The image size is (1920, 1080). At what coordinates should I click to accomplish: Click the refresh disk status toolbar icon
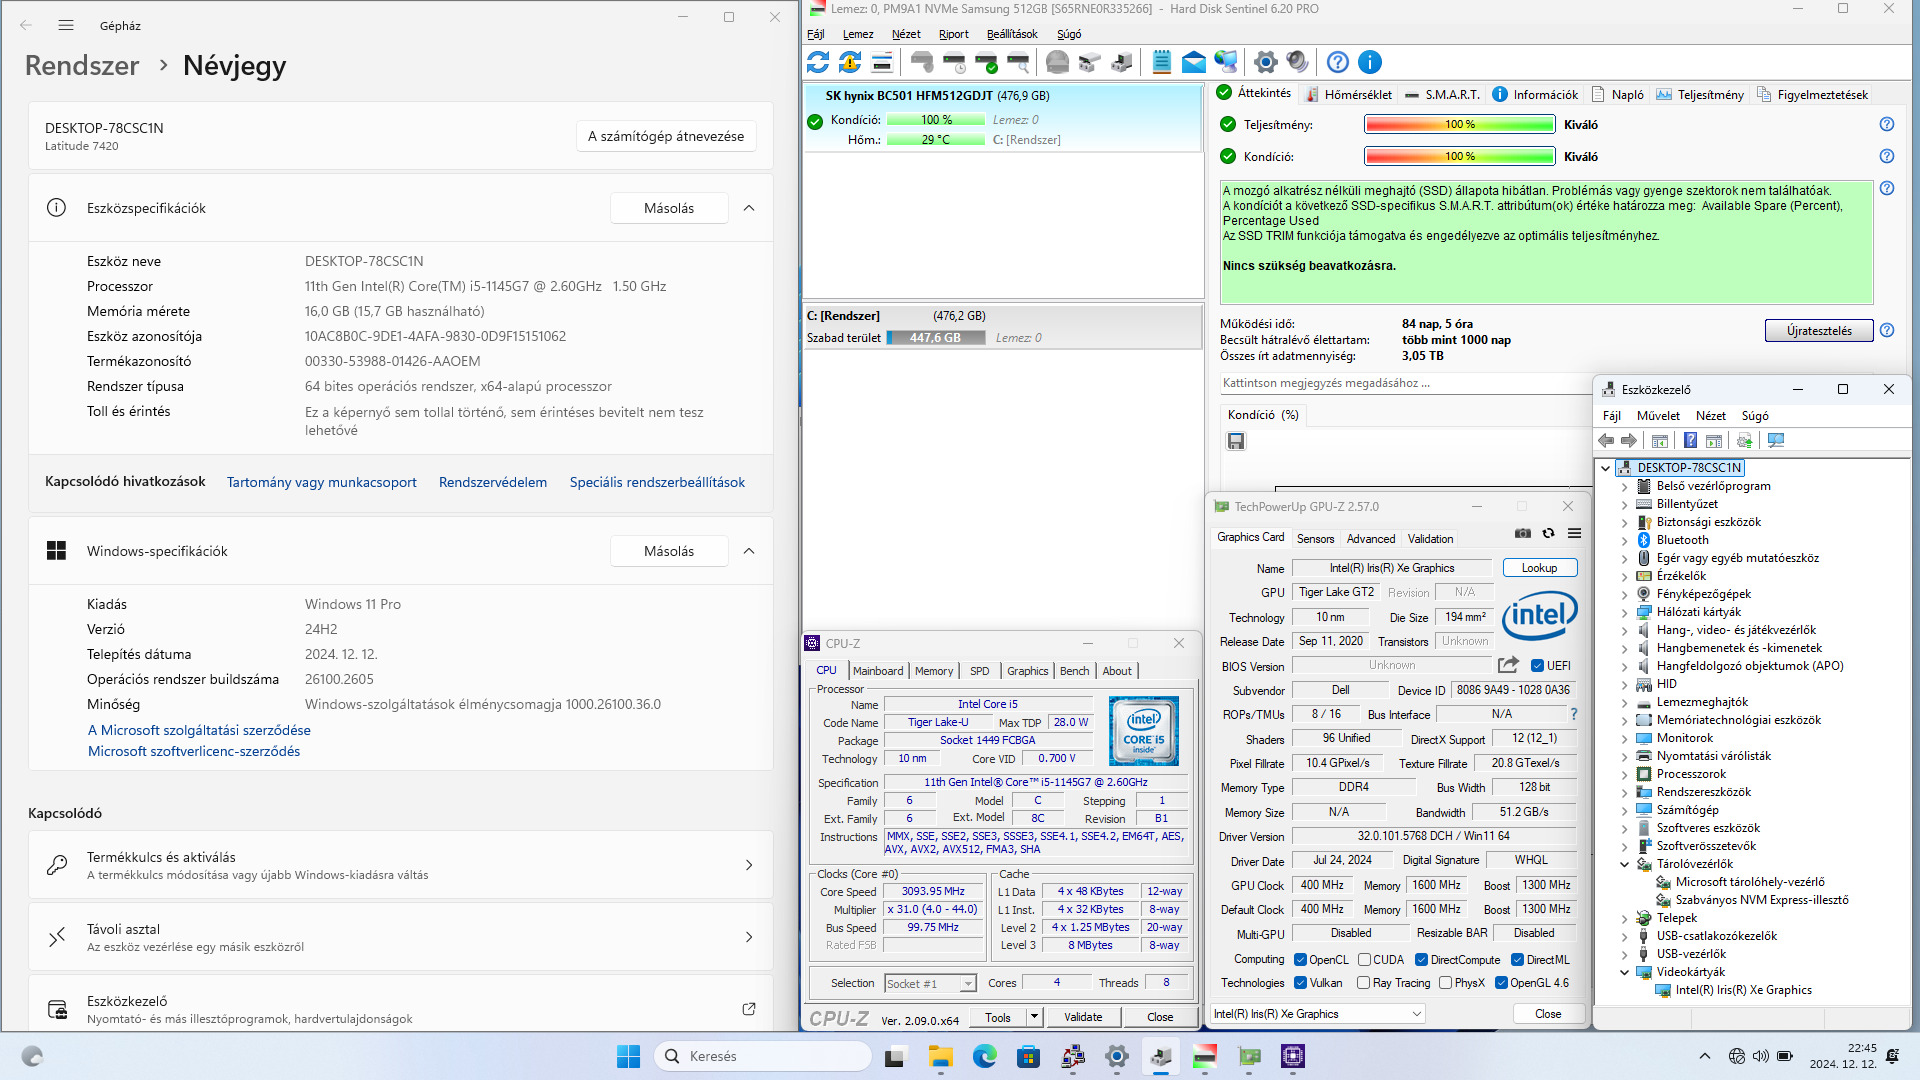tap(818, 62)
